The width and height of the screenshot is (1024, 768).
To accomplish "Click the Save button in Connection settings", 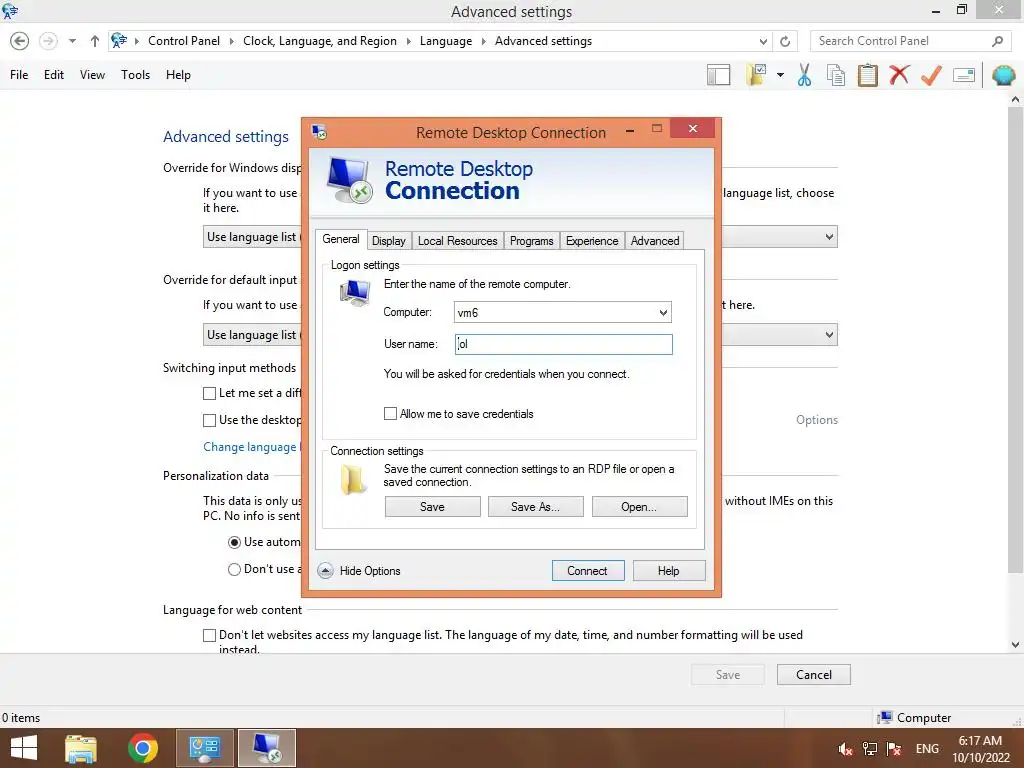I will coord(432,507).
